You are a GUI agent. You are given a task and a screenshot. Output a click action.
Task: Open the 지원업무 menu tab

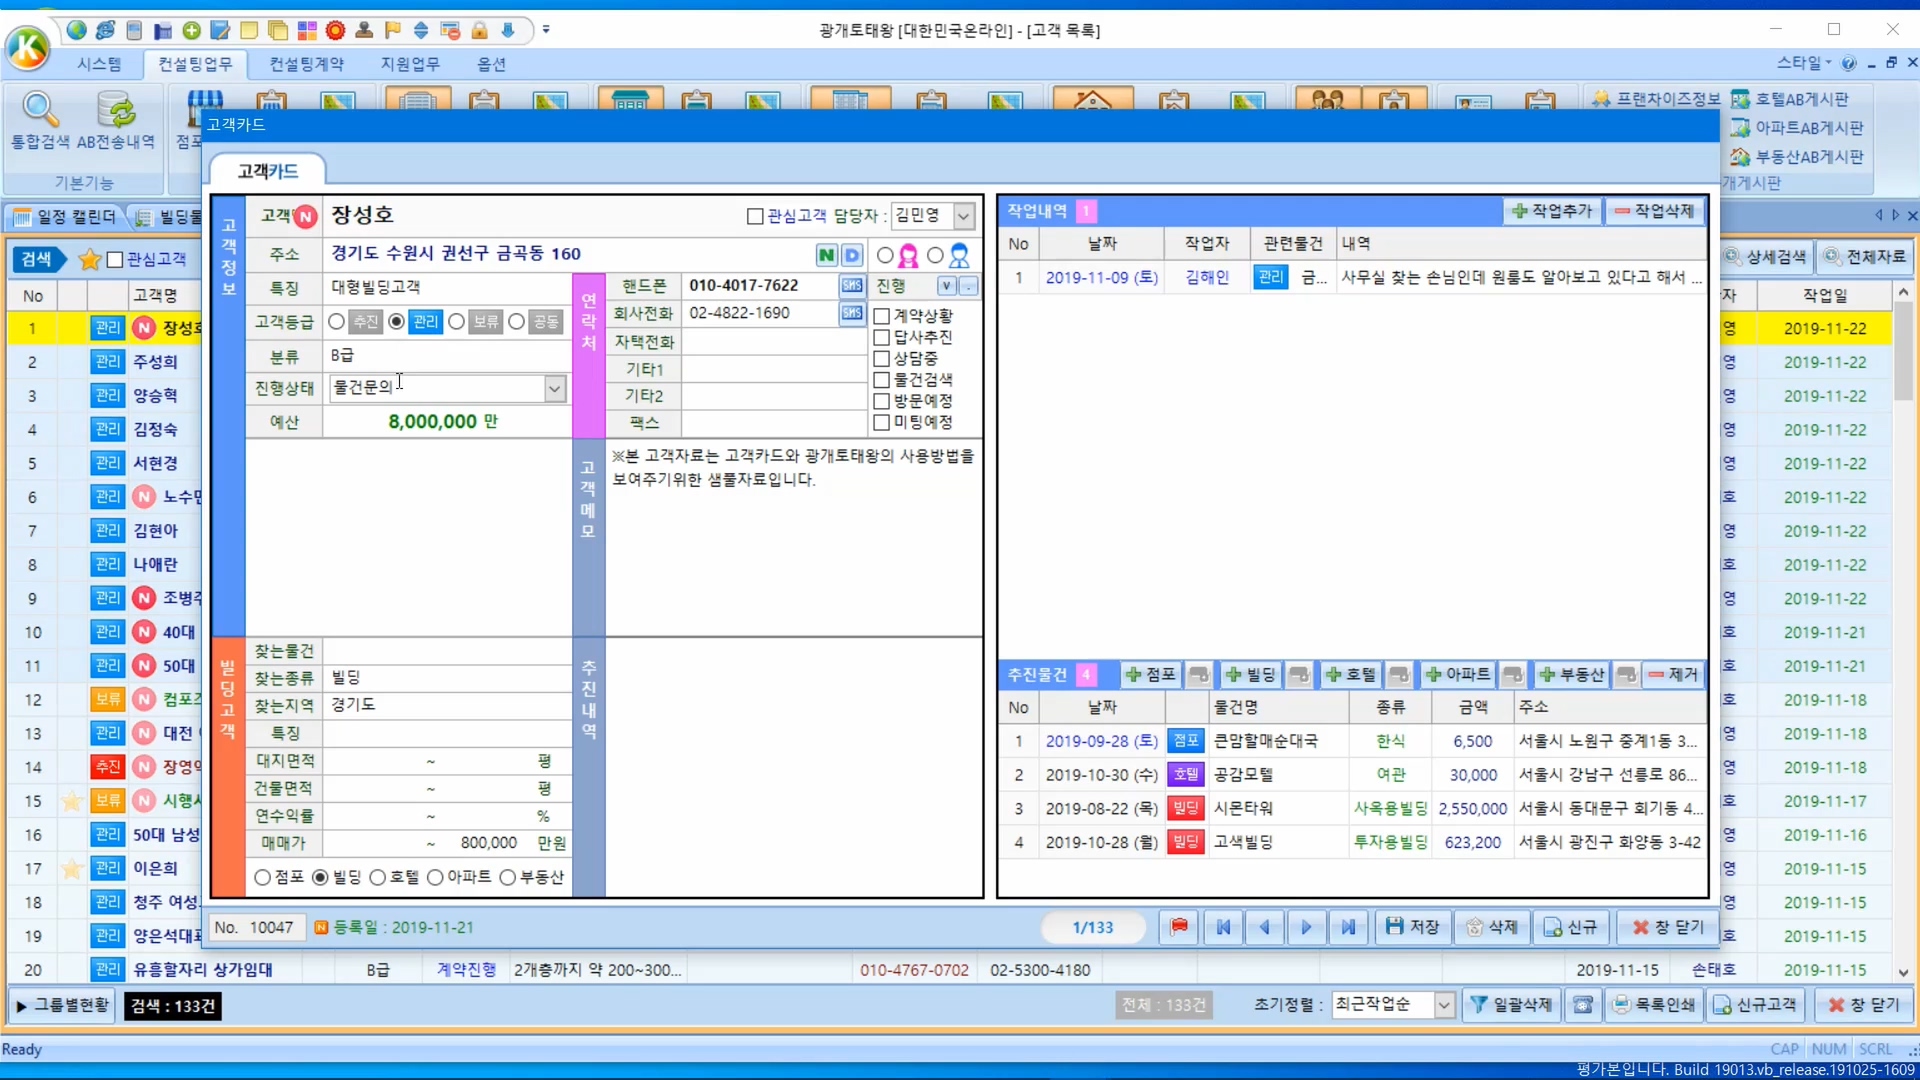coord(409,64)
